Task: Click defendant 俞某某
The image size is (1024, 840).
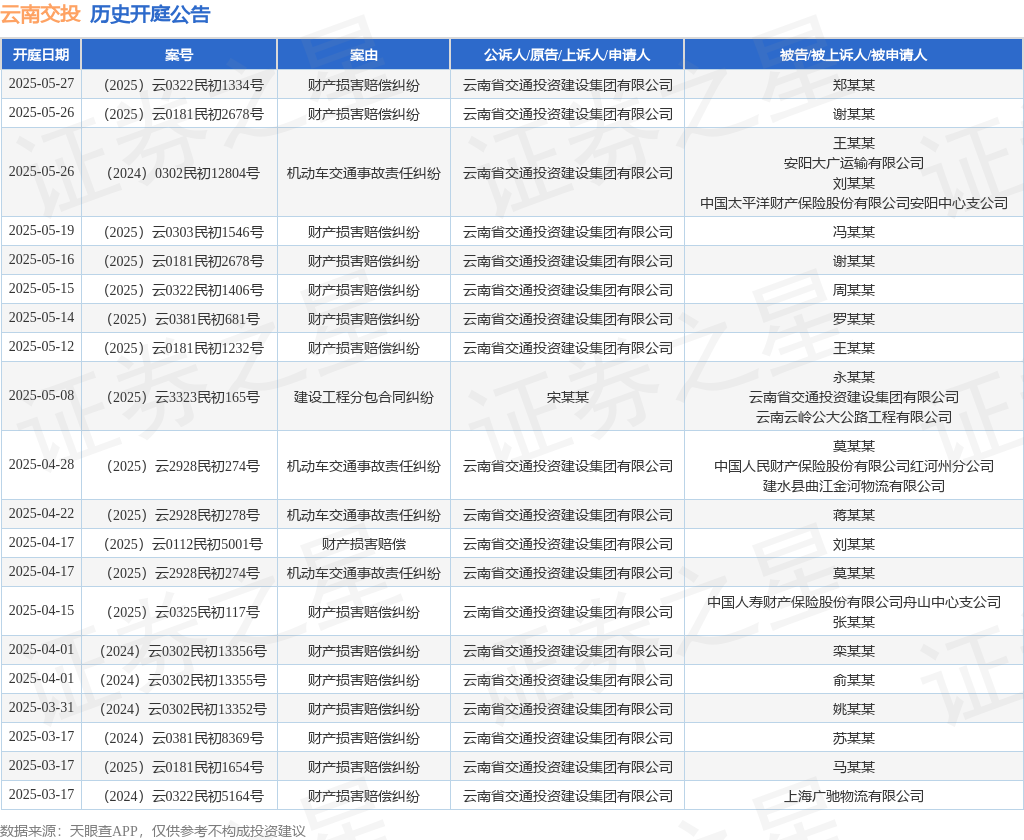Action: [854, 680]
